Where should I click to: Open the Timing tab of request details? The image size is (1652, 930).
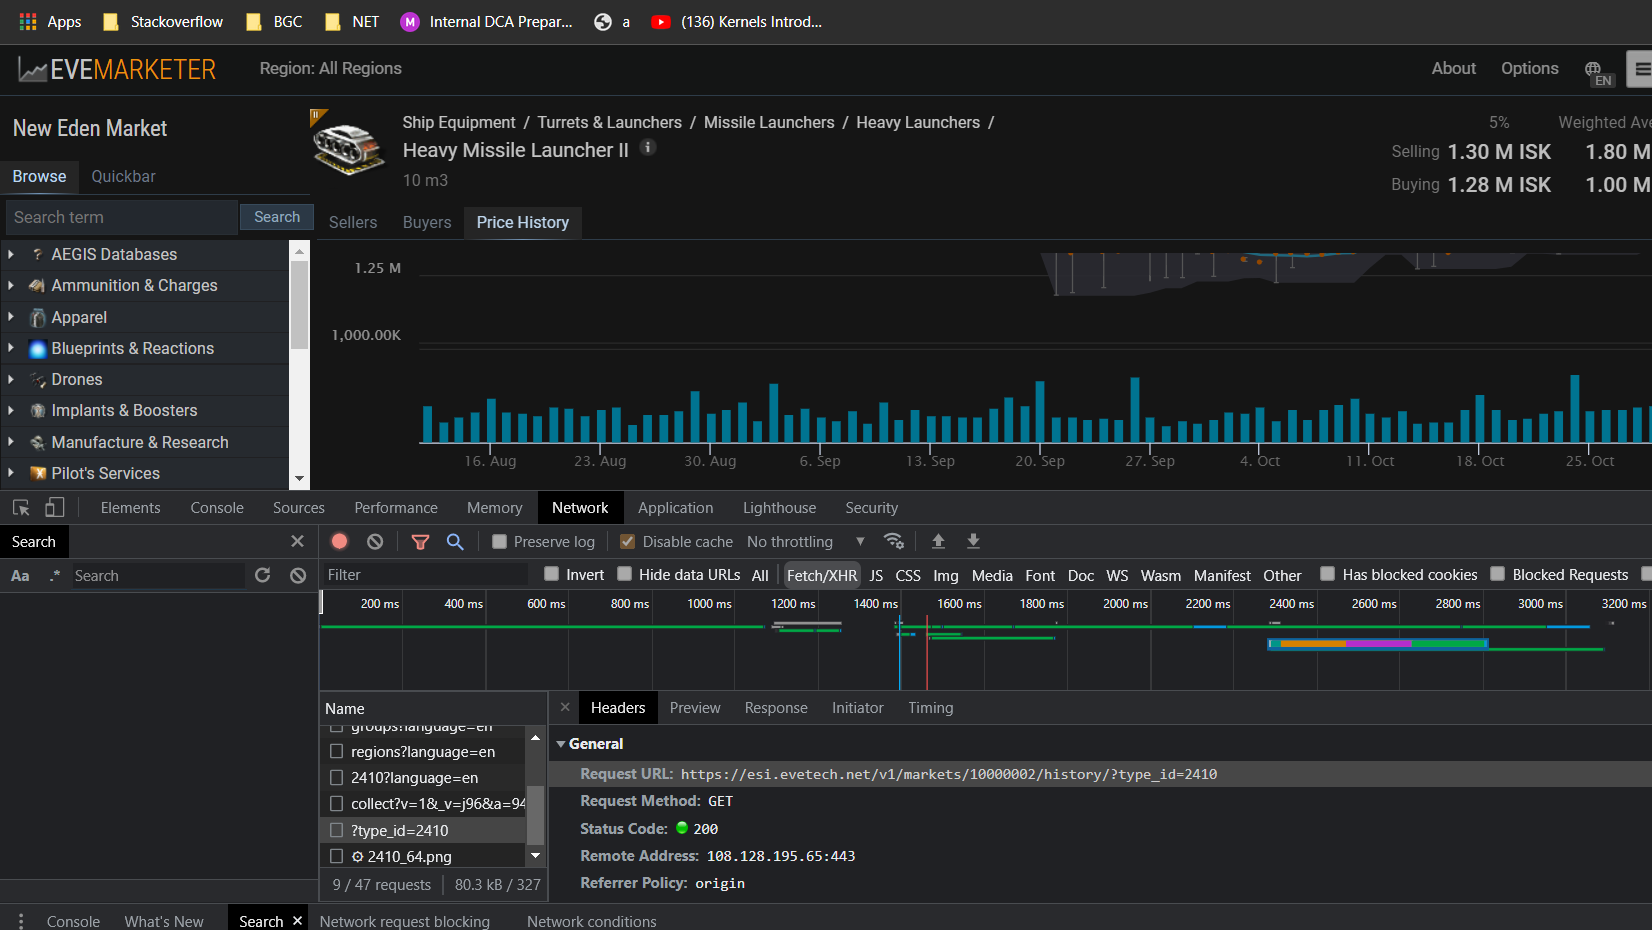point(930,708)
